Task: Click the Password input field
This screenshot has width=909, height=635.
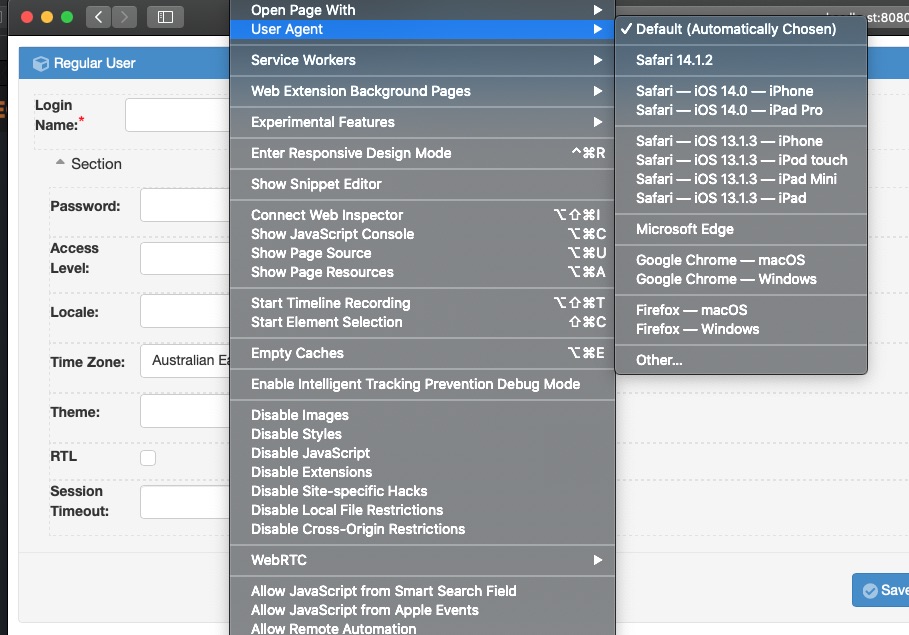Action: pos(185,205)
